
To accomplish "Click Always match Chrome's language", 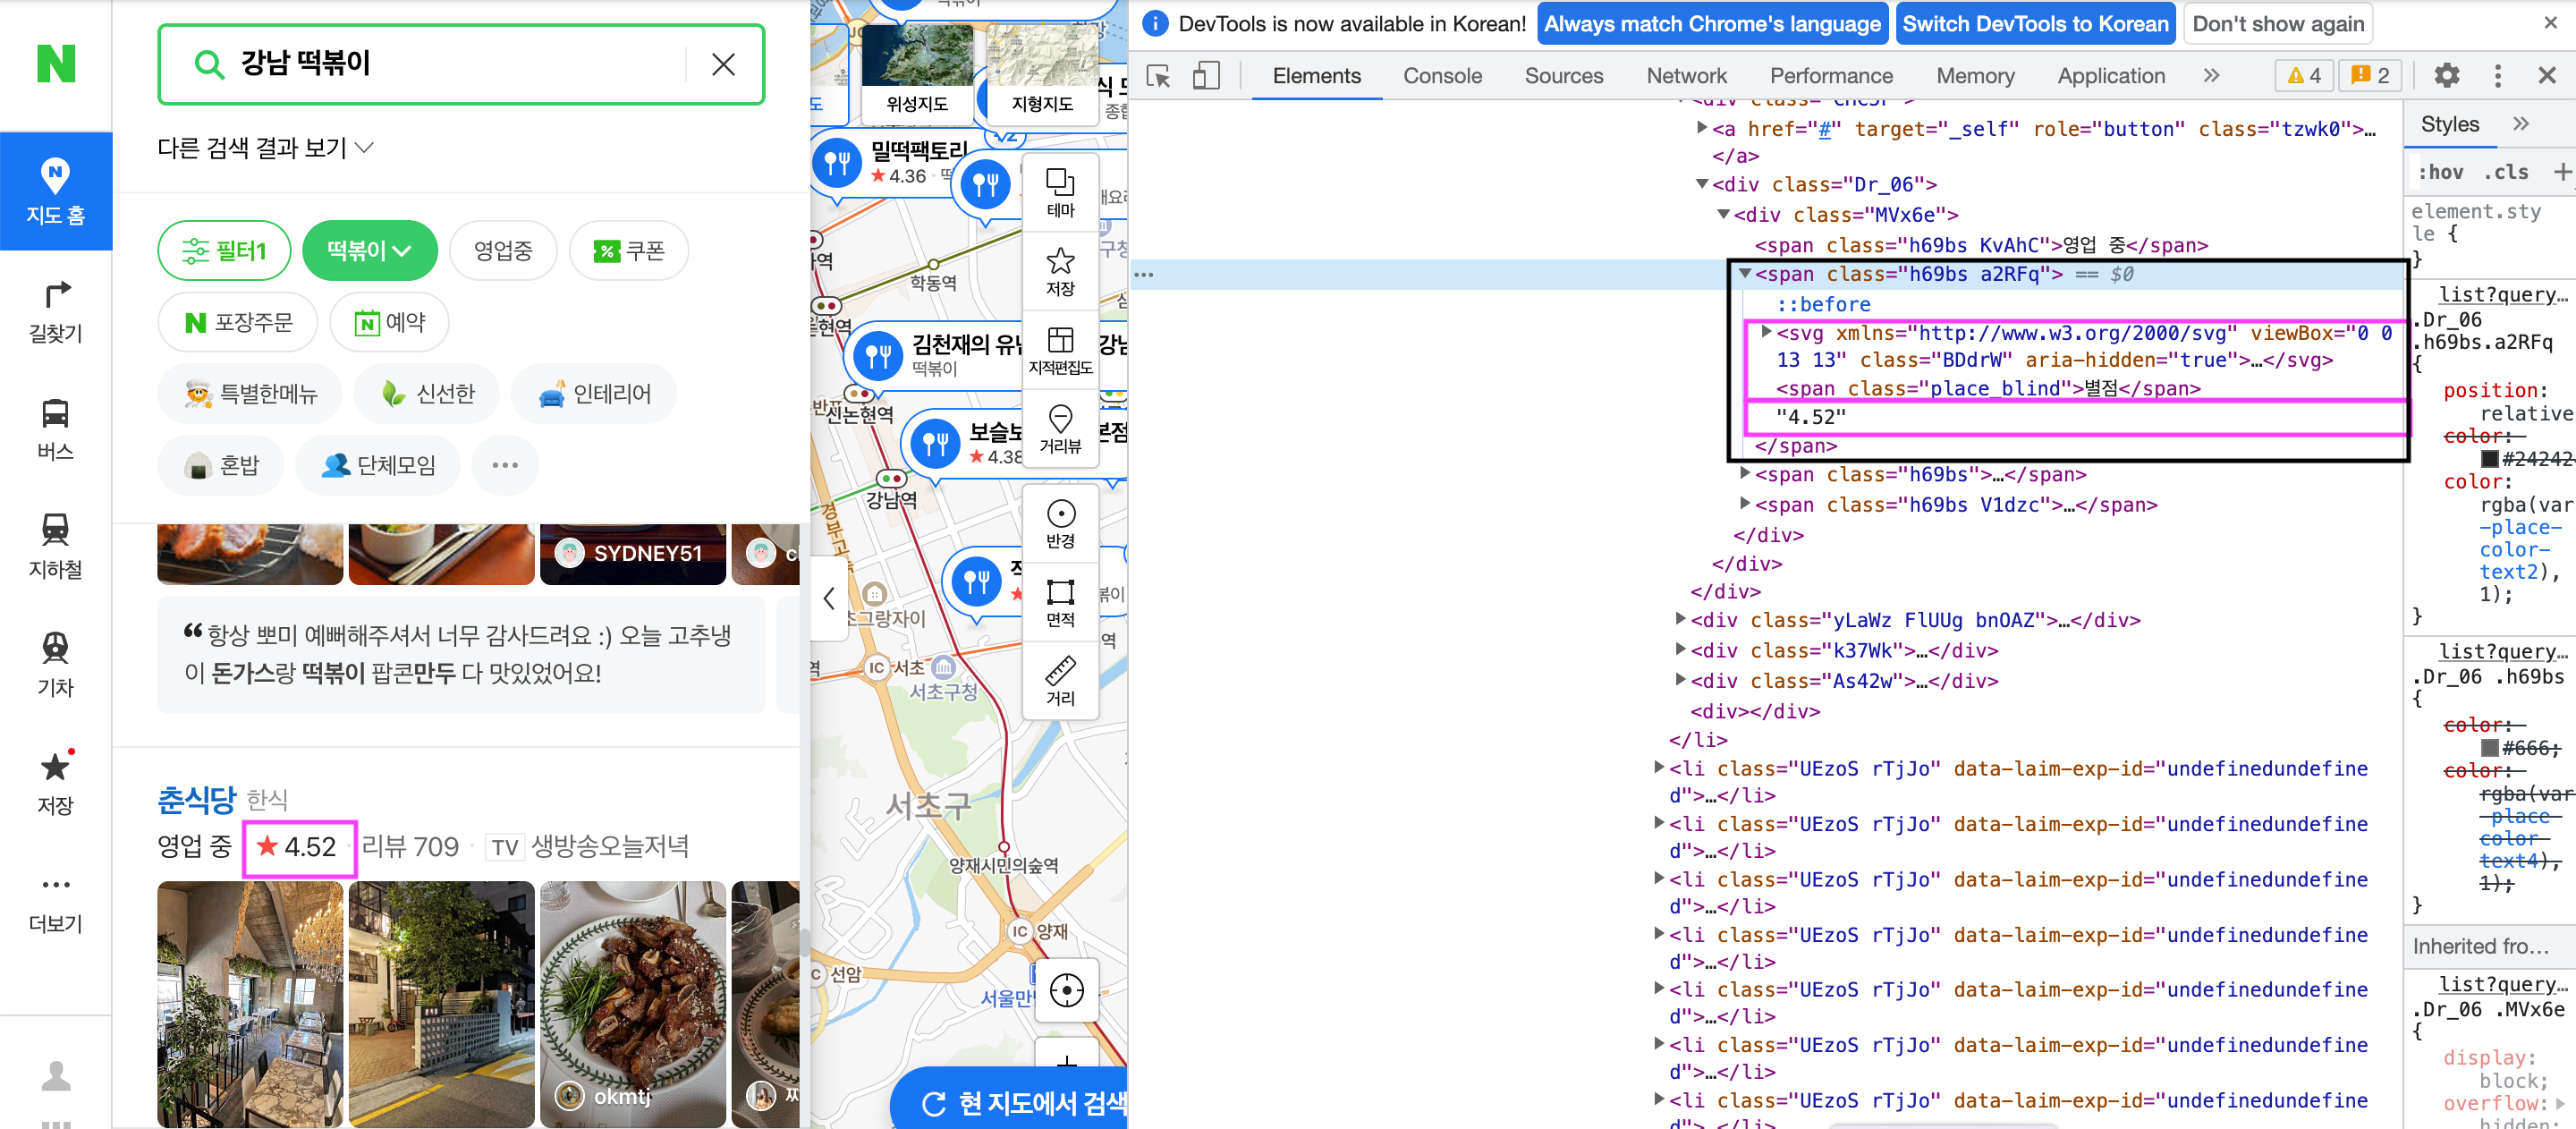I will tap(1712, 24).
